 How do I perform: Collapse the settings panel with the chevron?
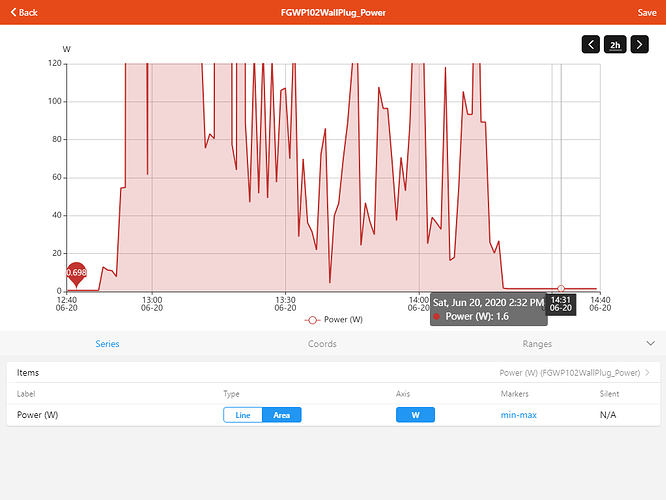pos(650,343)
